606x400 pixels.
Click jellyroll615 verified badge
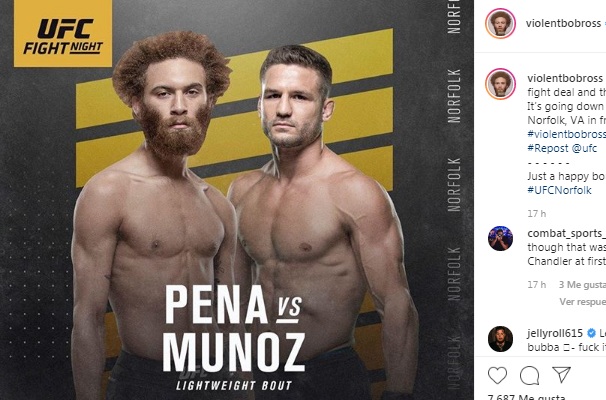tap(591, 333)
